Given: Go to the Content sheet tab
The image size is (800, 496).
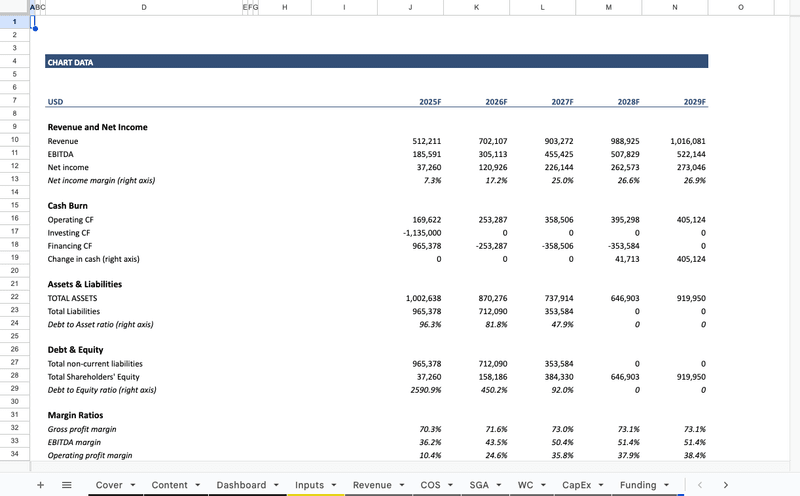Looking at the screenshot, I should 169,485.
